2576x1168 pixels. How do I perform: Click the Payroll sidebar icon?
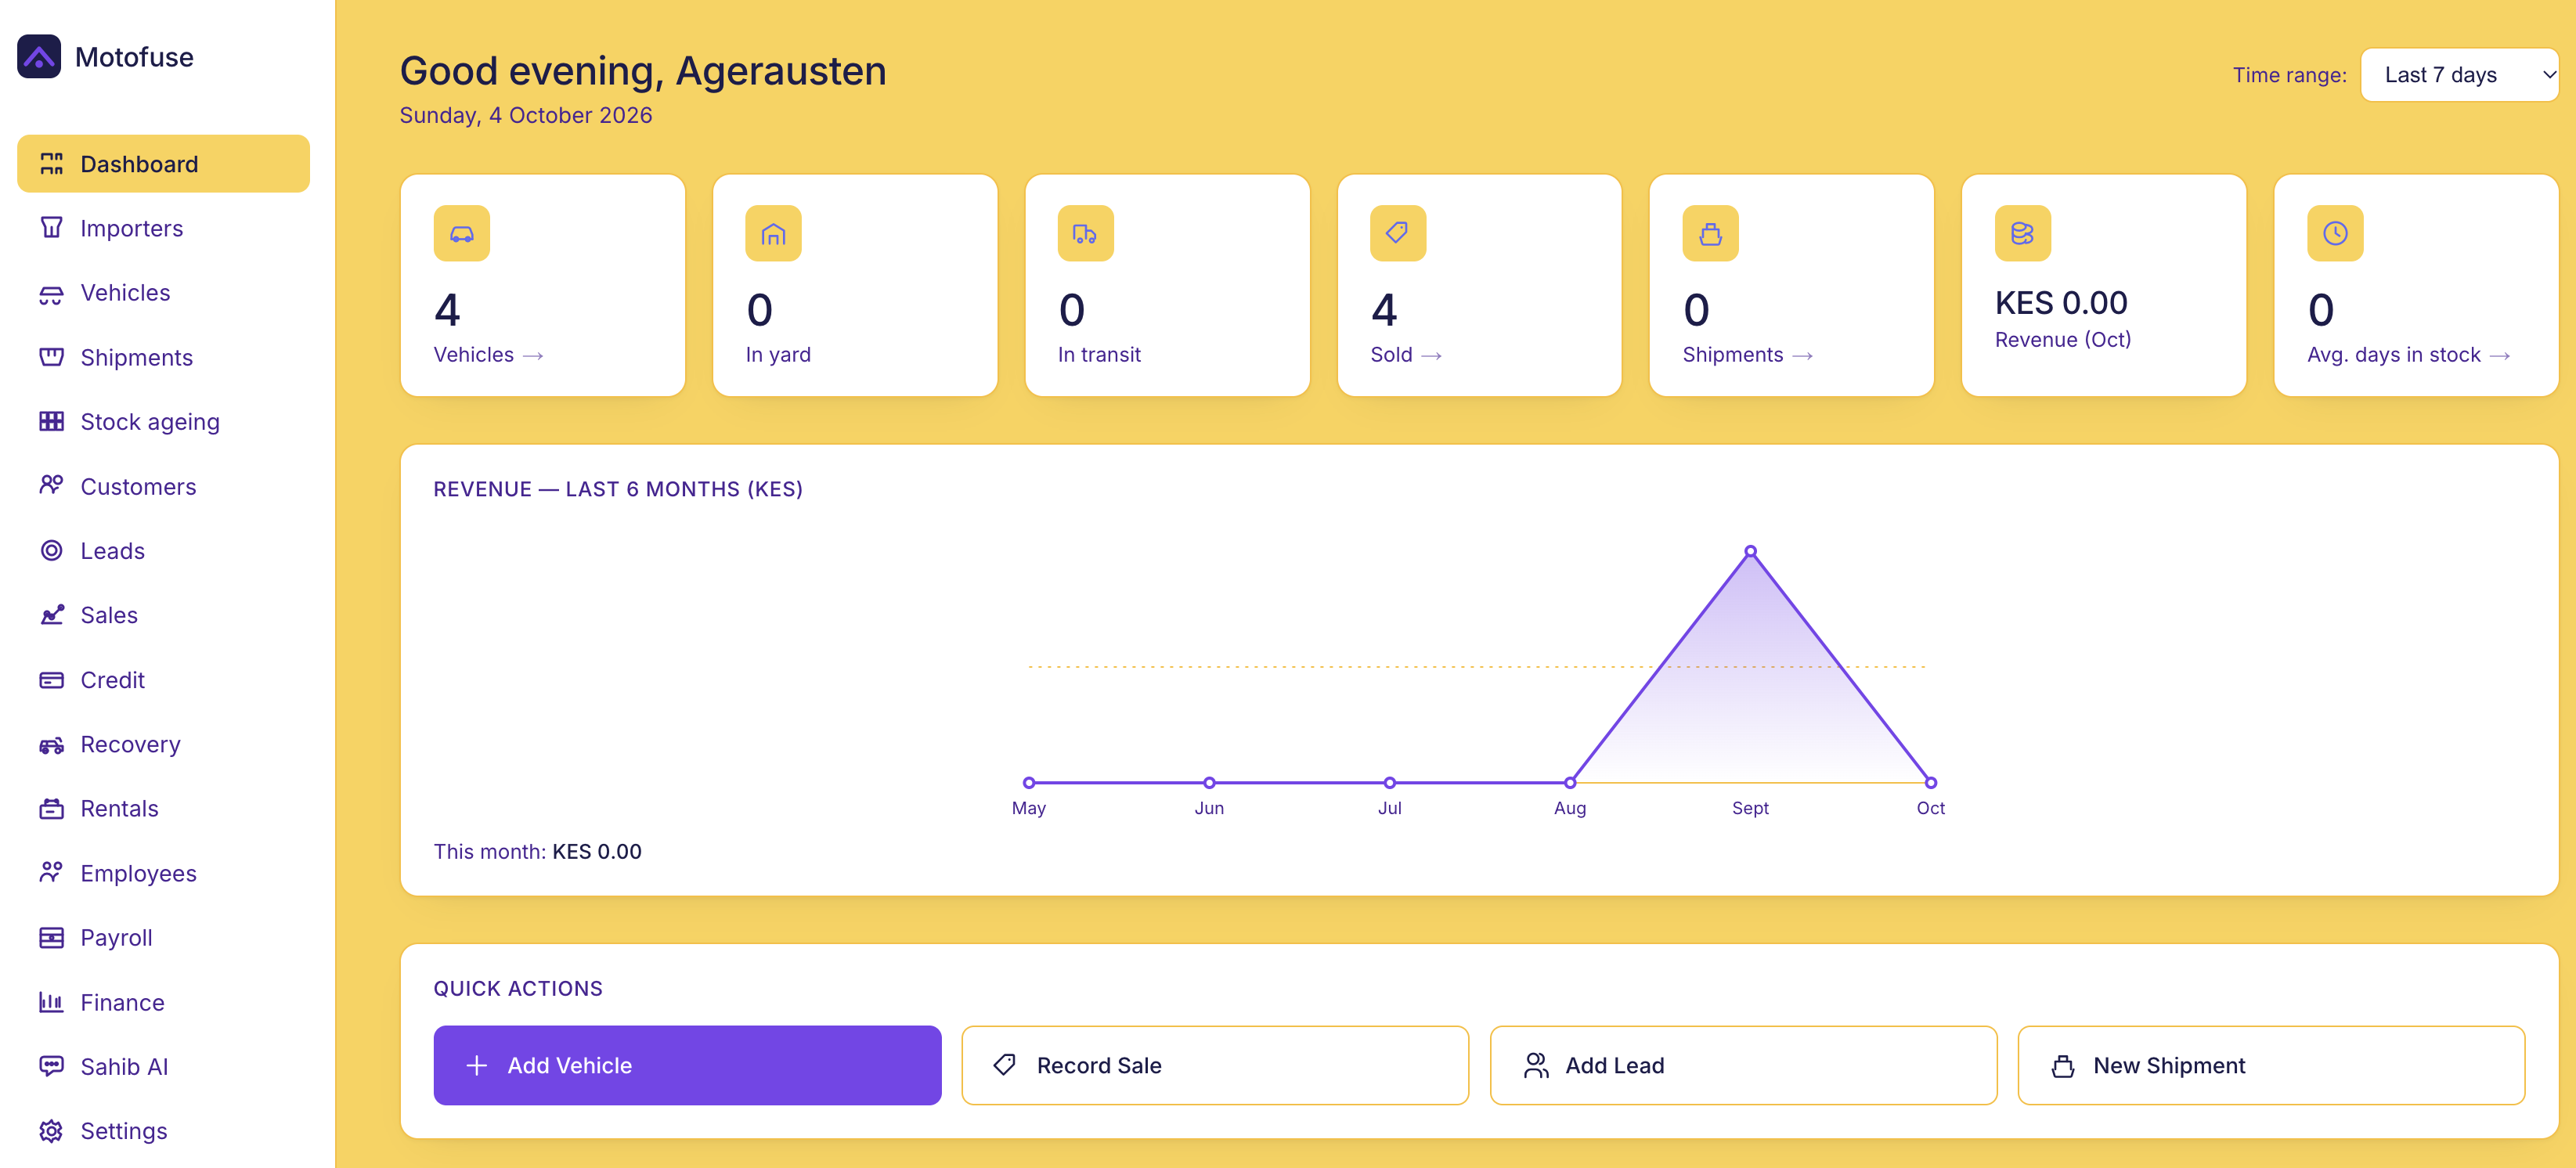pos(51,937)
